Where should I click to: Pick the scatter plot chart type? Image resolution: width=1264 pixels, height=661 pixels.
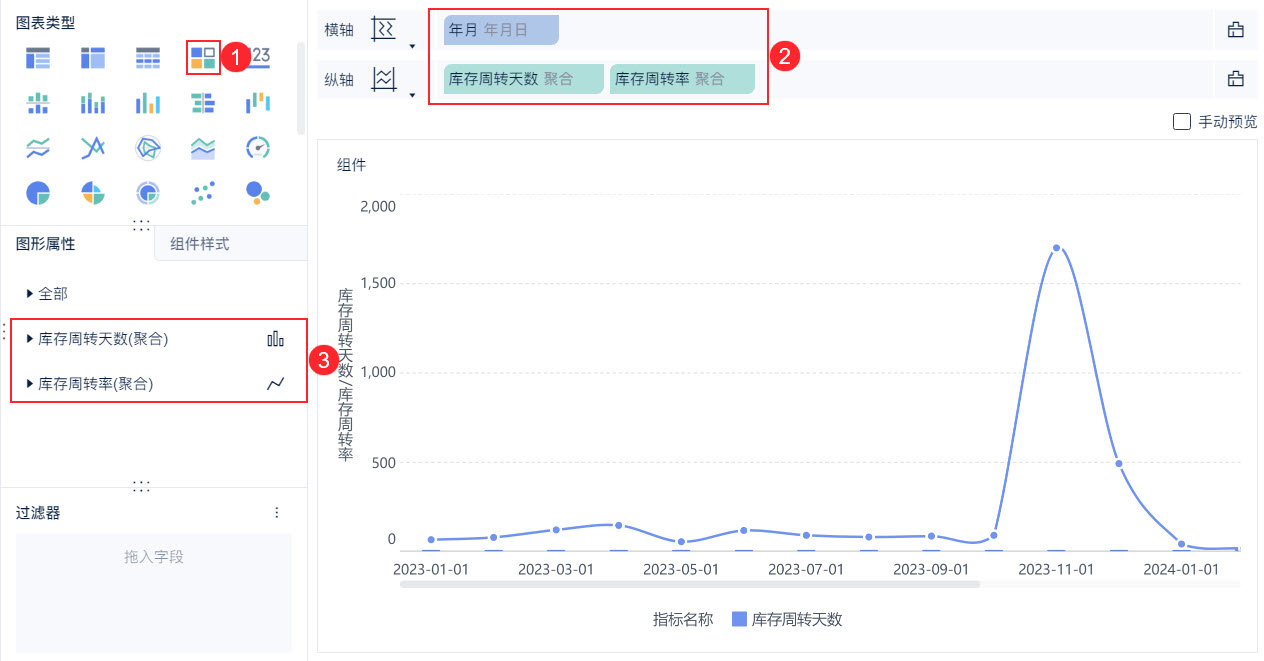tap(203, 192)
